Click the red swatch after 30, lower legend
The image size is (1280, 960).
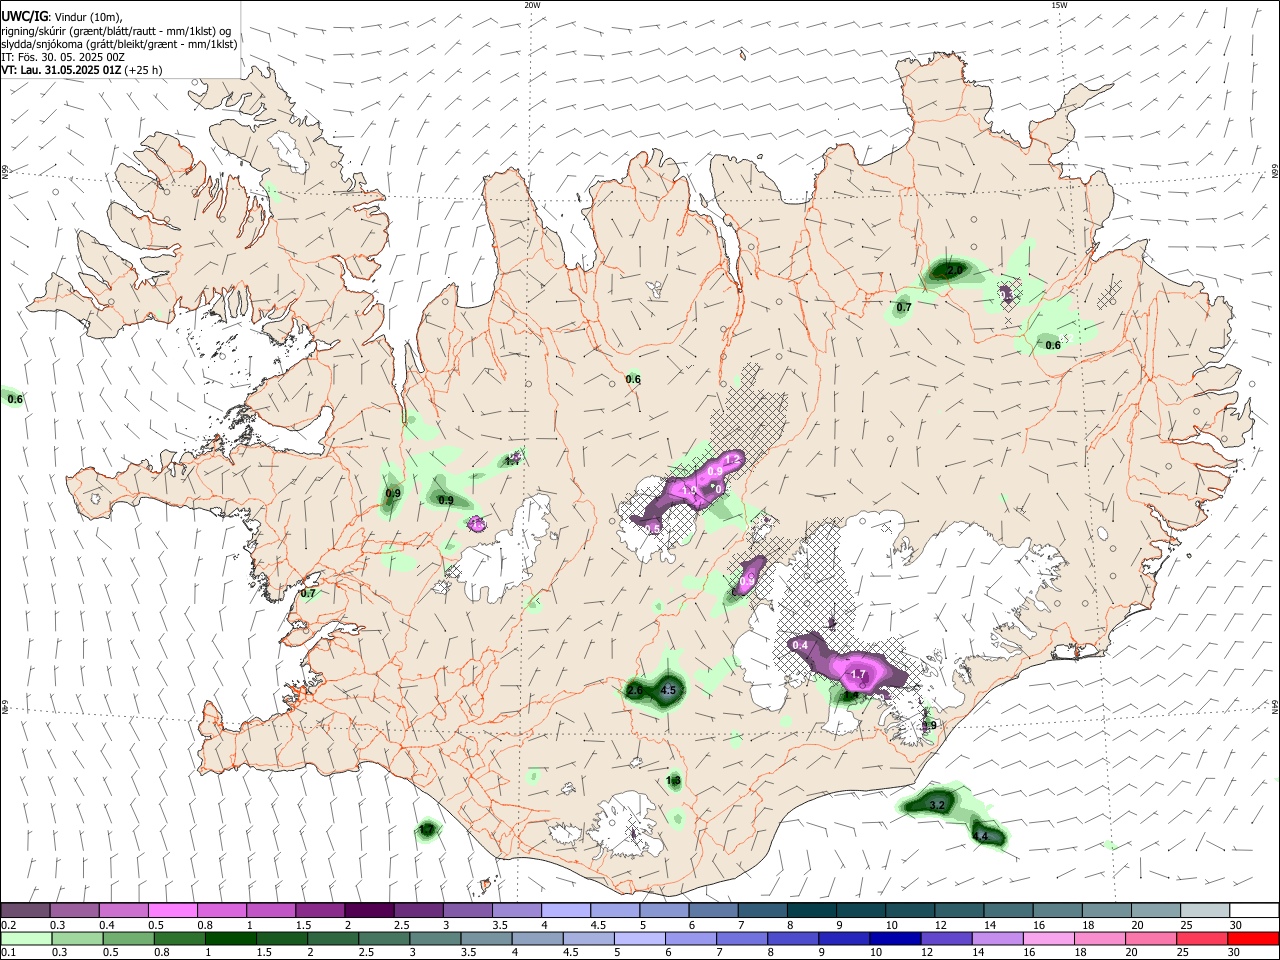[1253, 938]
